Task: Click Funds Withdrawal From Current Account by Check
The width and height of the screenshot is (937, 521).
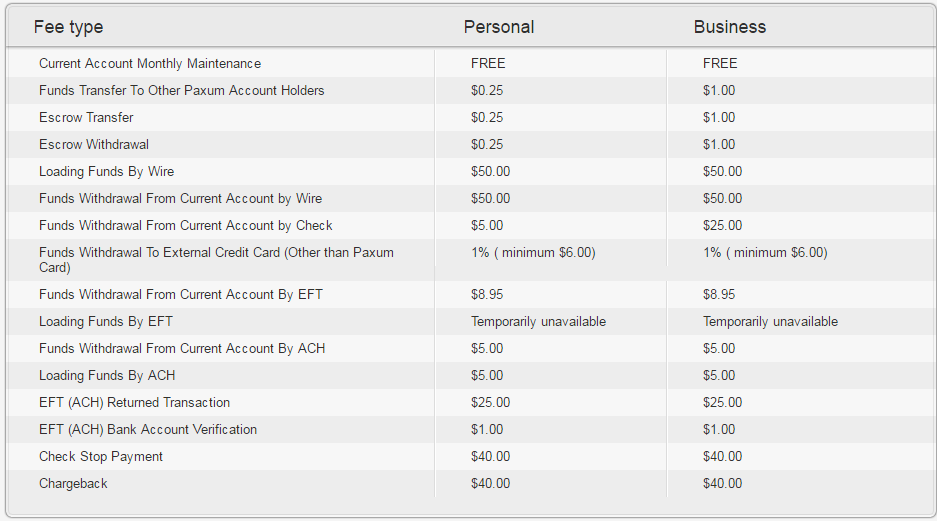Action: [186, 225]
